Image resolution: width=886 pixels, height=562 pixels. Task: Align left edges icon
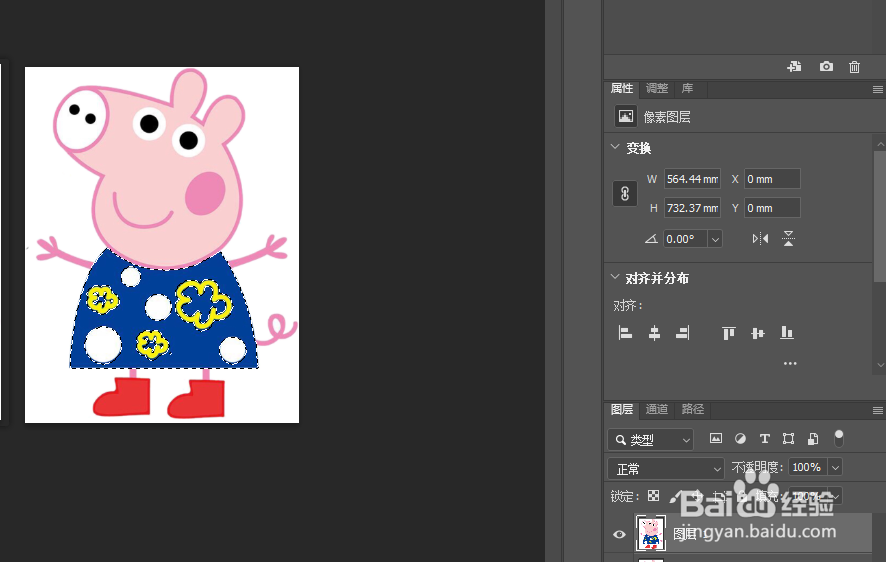625,333
